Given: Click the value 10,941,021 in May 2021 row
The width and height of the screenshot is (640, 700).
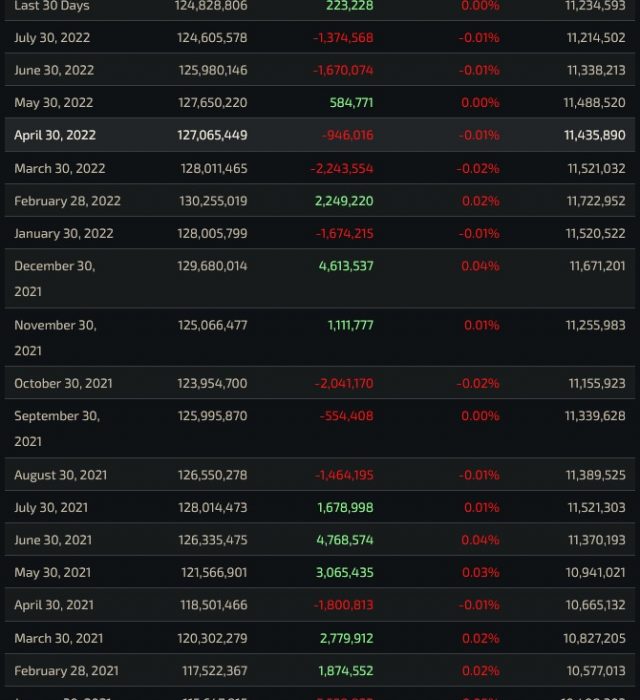Looking at the screenshot, I should click(595, 573).
